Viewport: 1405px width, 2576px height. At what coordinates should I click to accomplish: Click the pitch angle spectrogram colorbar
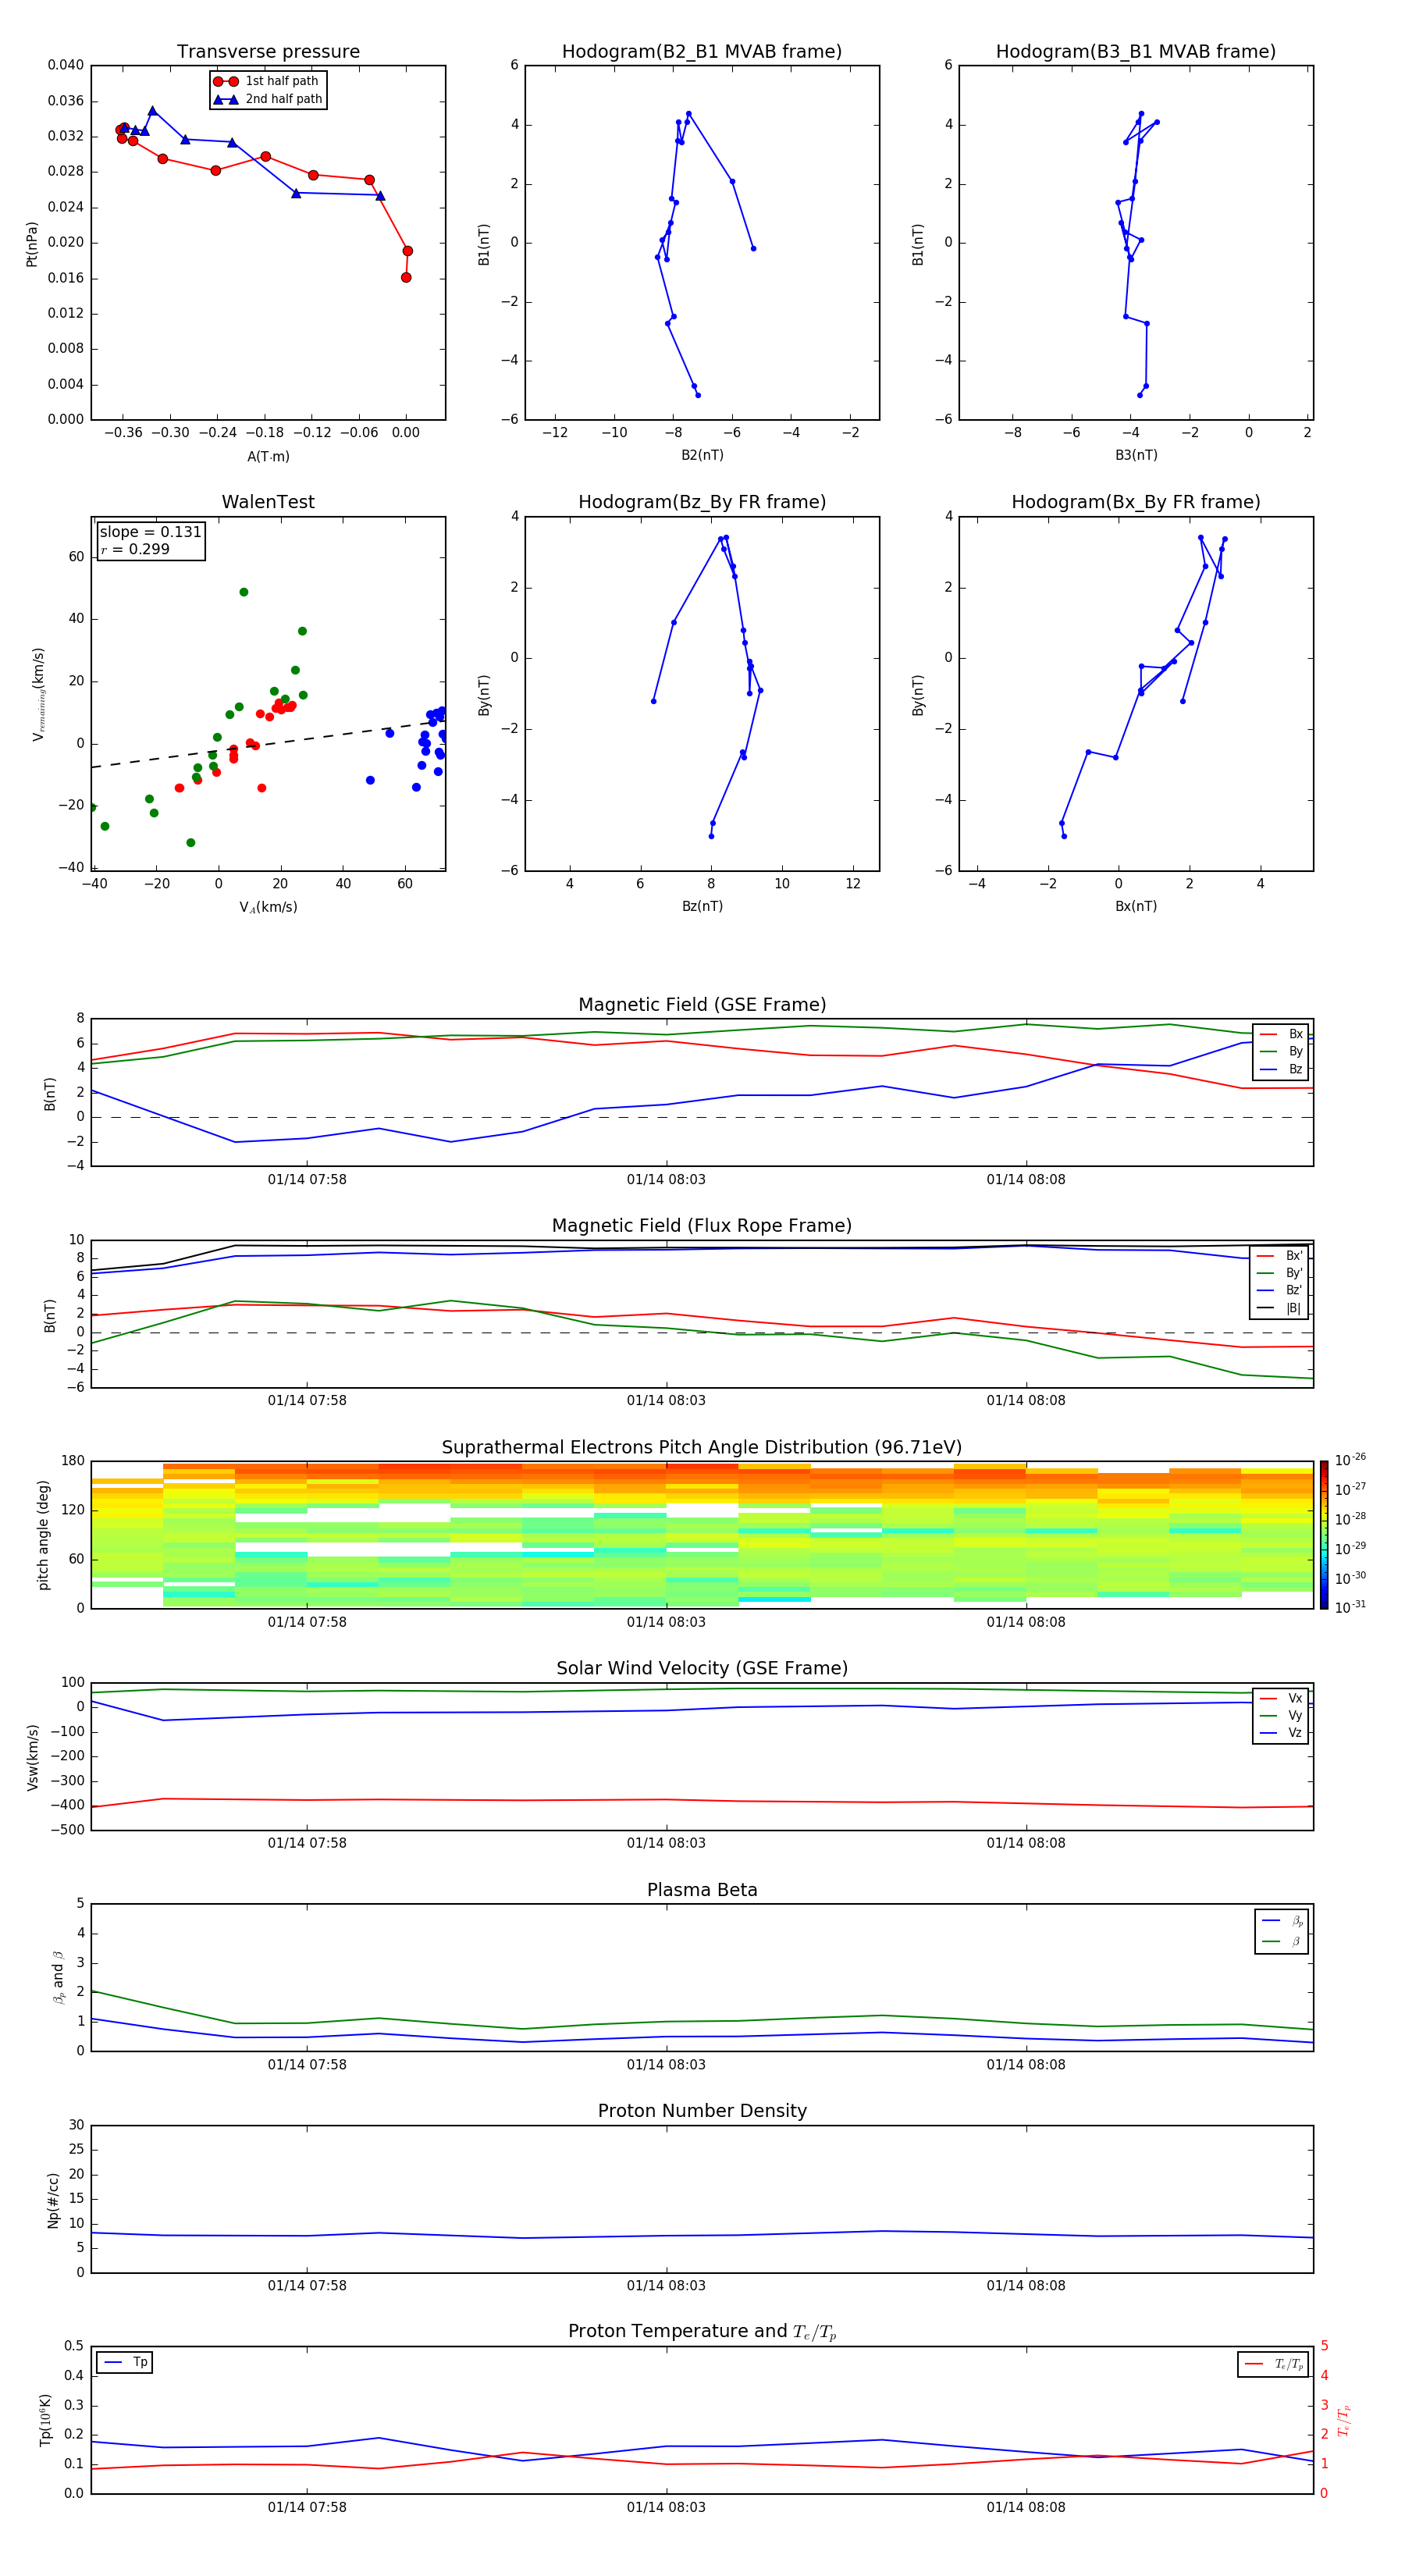point(1324,1535)
